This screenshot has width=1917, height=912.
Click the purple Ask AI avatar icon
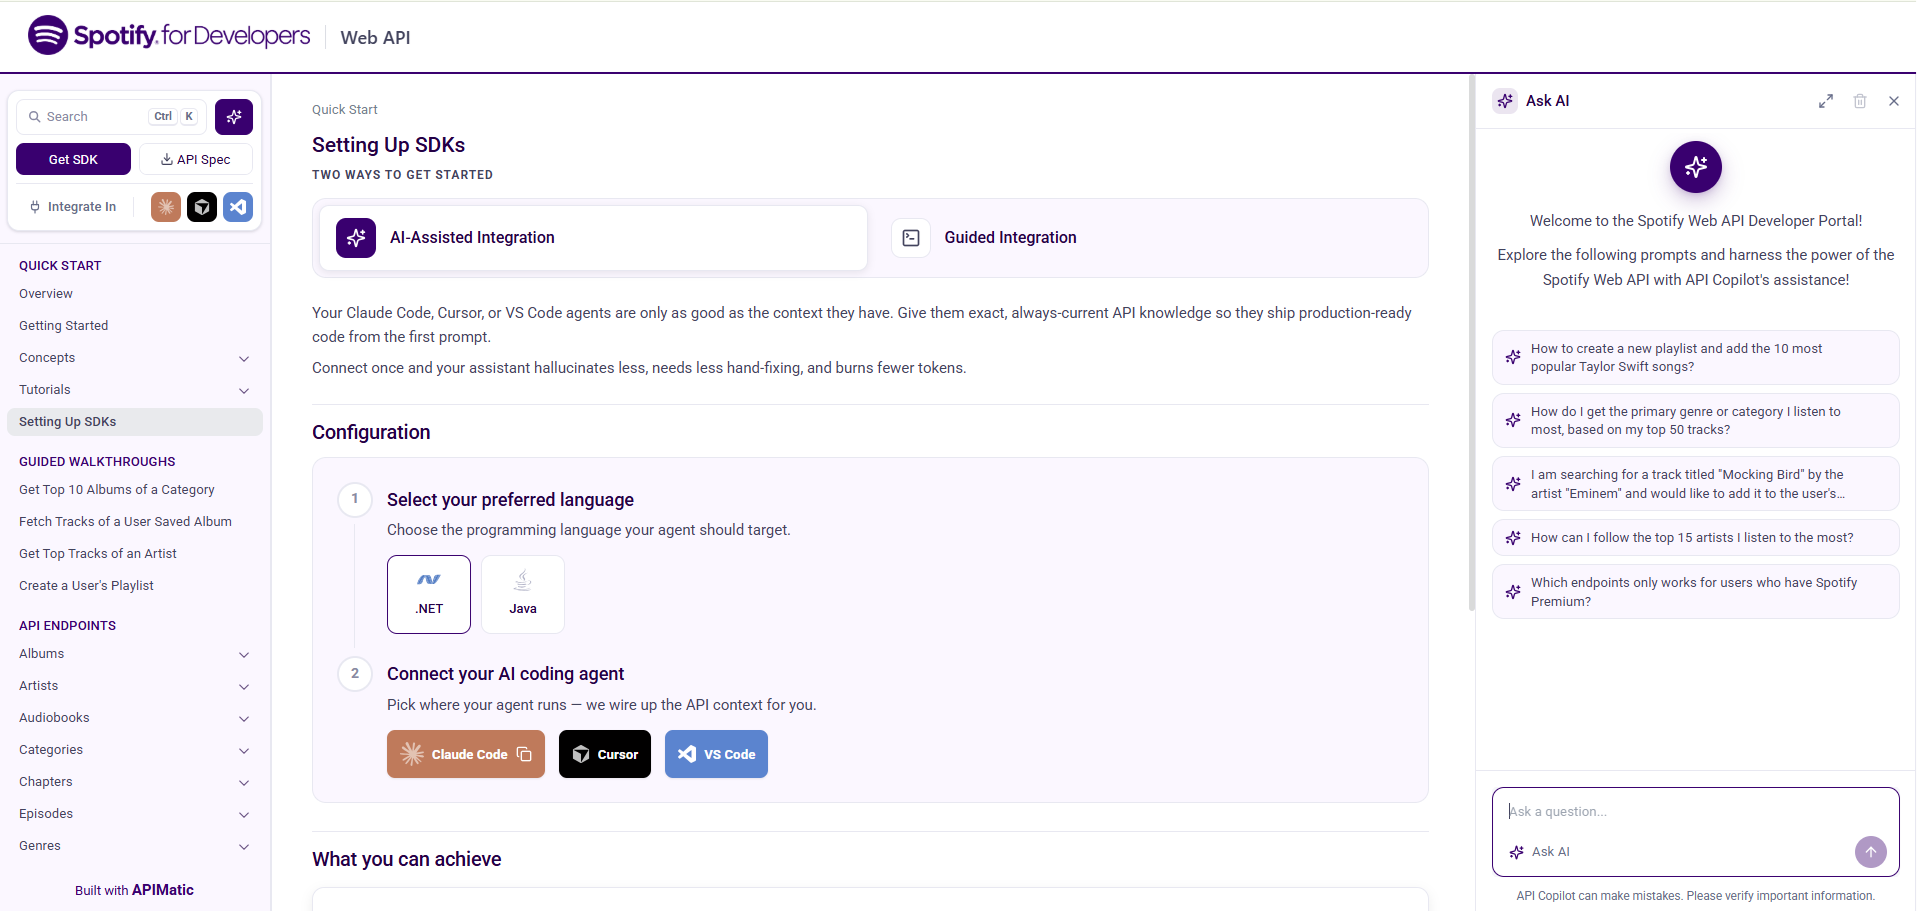(x=1696, y=167)
